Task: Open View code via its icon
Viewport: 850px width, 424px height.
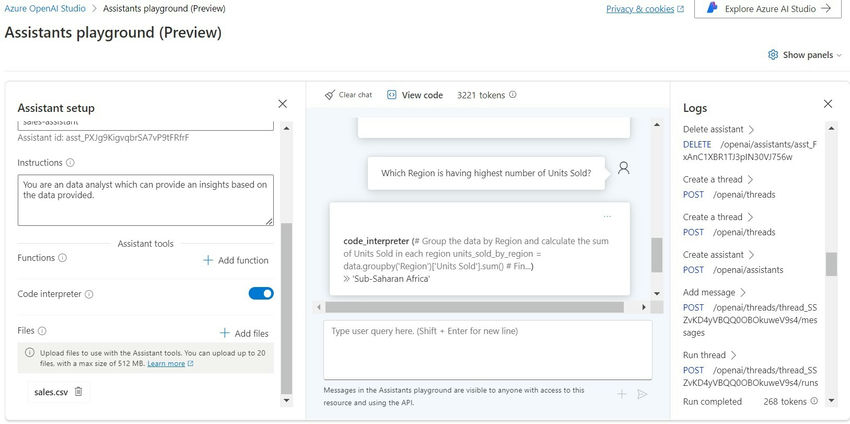Action: pyautogui.click(x=391, y=95)
